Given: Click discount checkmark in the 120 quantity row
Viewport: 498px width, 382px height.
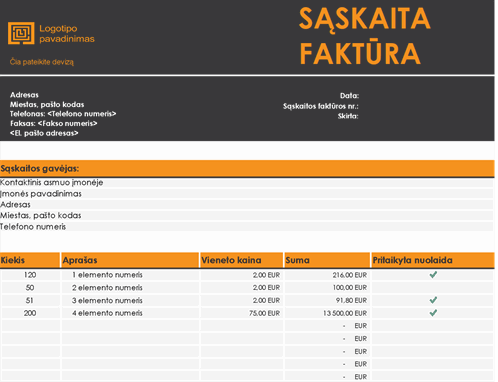Looking at the screenshot, I should [x=433, y=275].
